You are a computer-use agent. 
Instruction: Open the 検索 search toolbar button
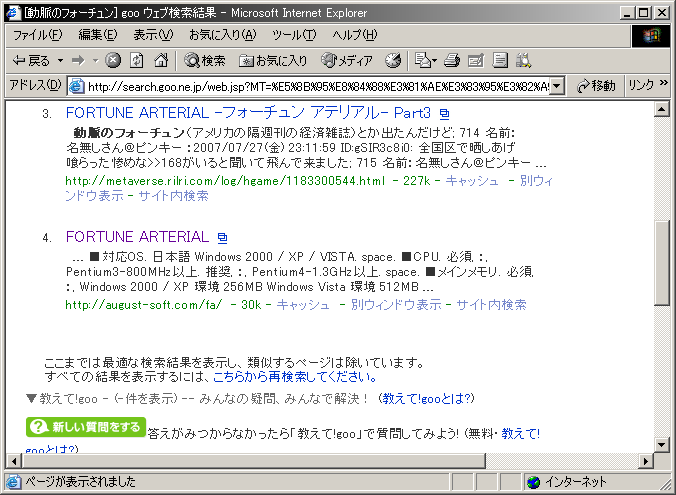[x=205, y=61]
